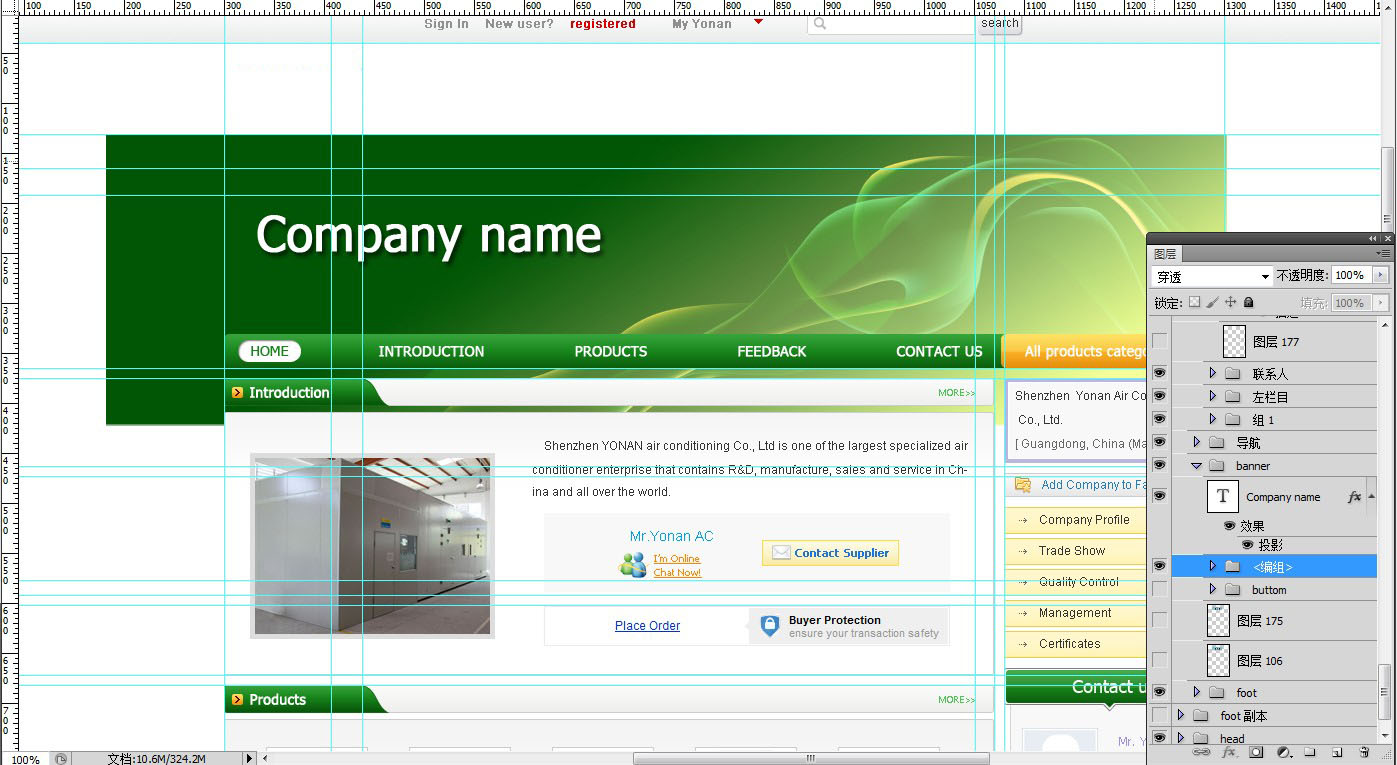
Task: Click the delete layer trash icon
Action: (x=1363, y=752)
